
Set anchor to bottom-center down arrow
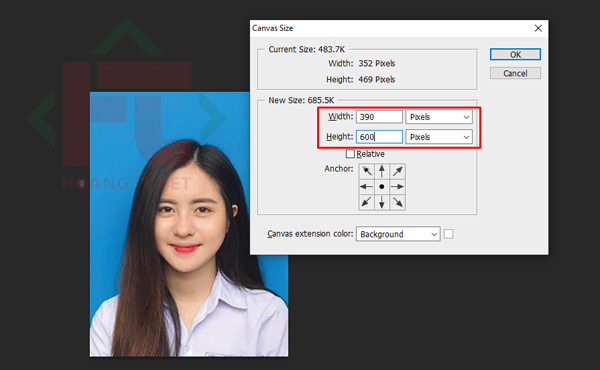[x=382, y=202]
